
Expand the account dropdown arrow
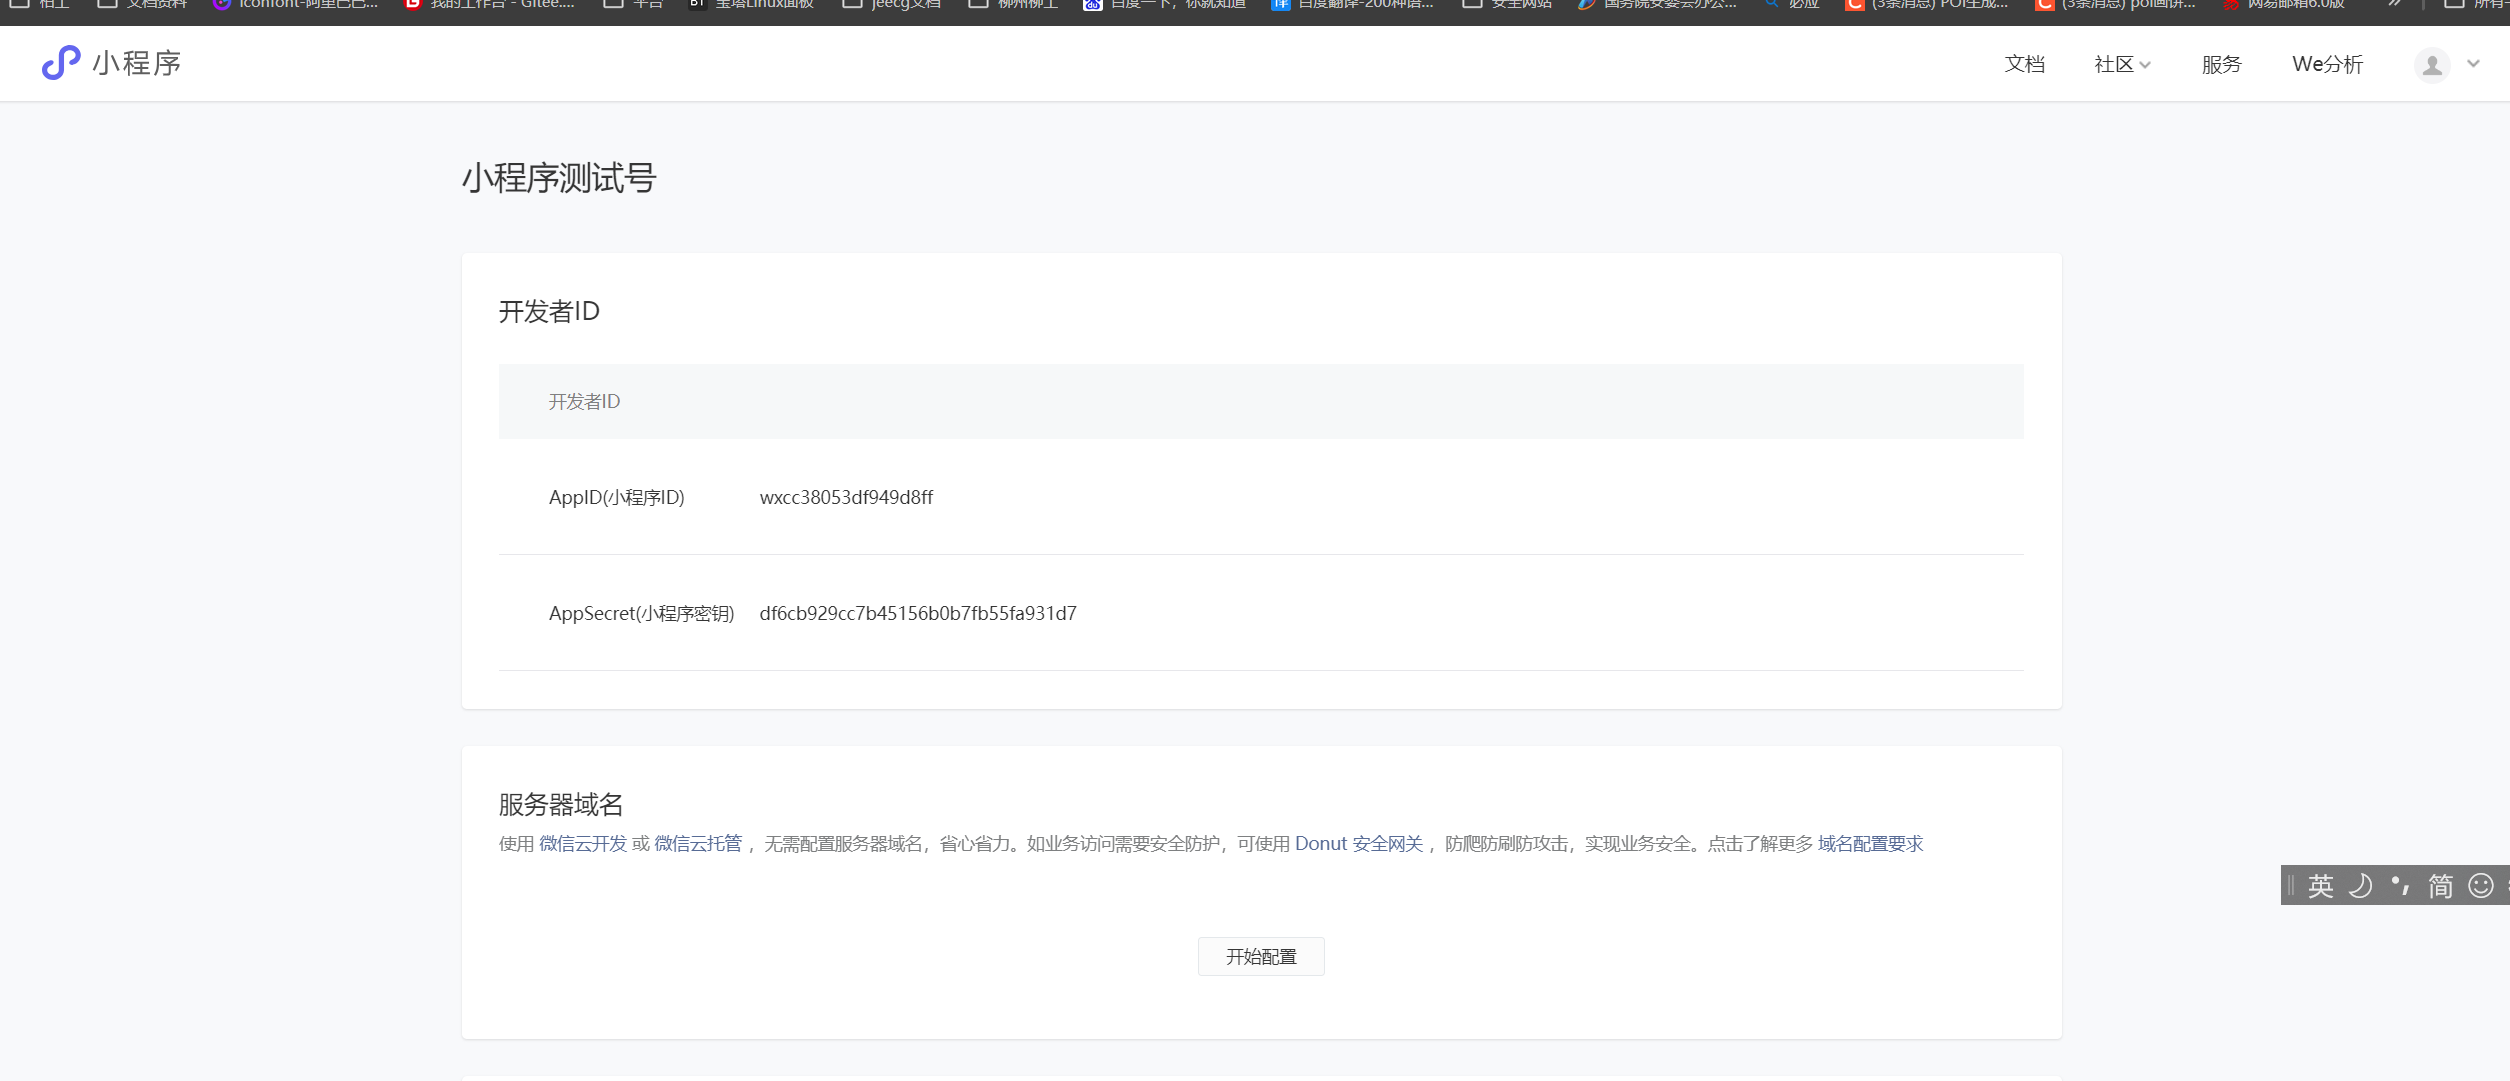click(x=2473, y=64)
